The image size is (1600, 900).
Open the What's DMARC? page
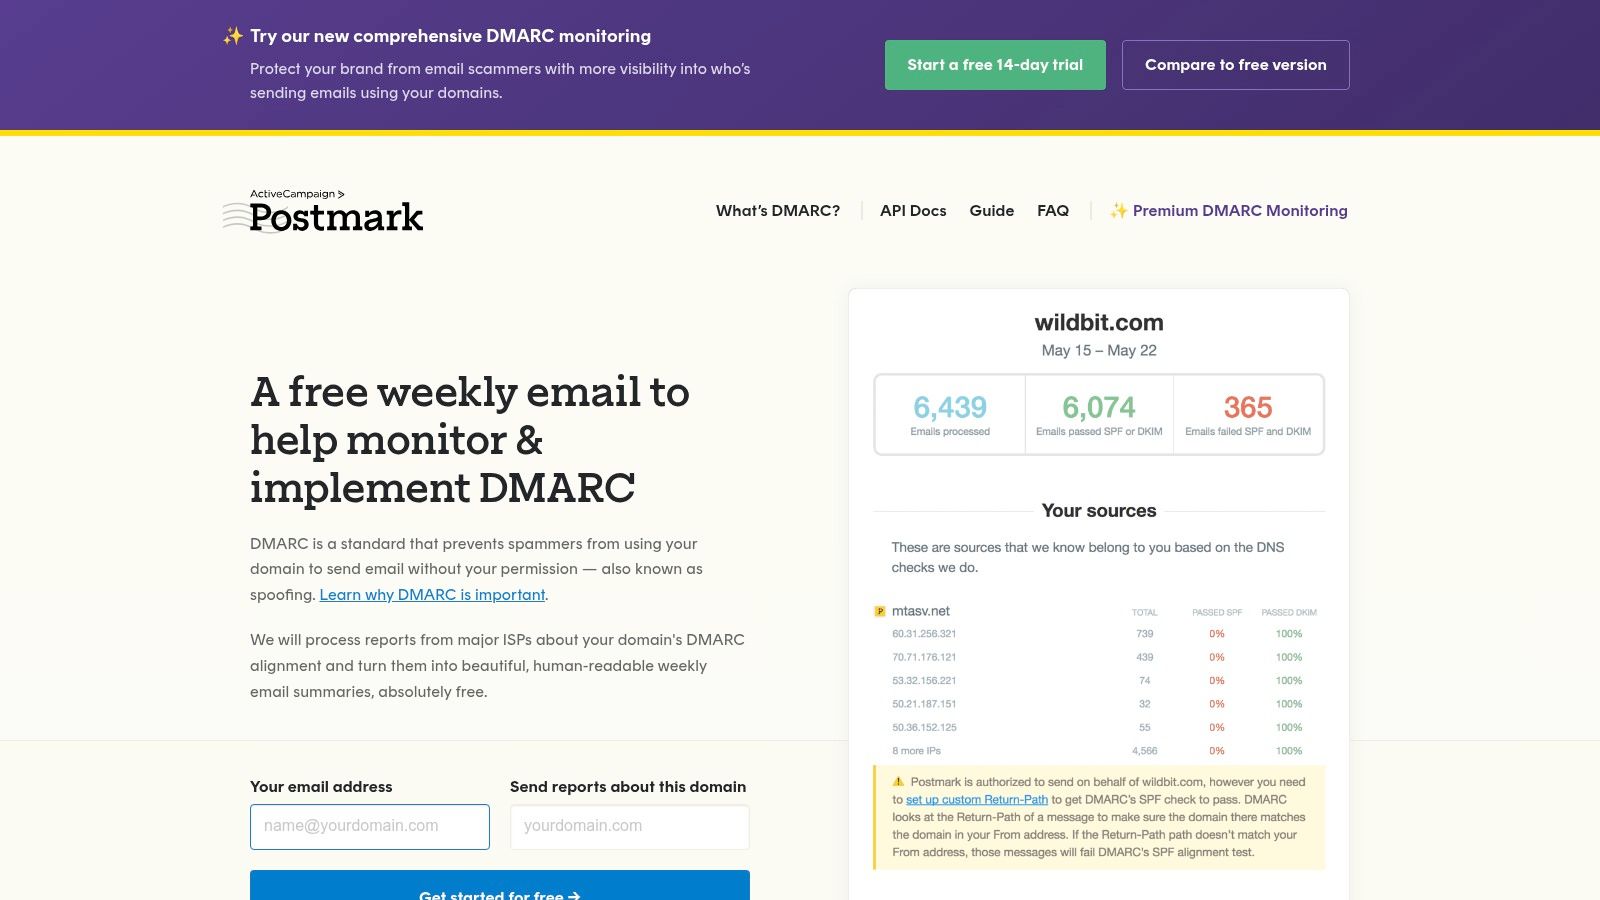click(x=778, y=210)
